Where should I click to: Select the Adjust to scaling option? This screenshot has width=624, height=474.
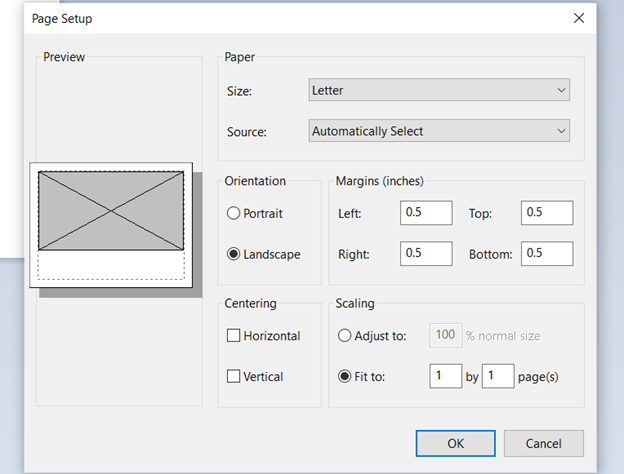coord(346,336)
